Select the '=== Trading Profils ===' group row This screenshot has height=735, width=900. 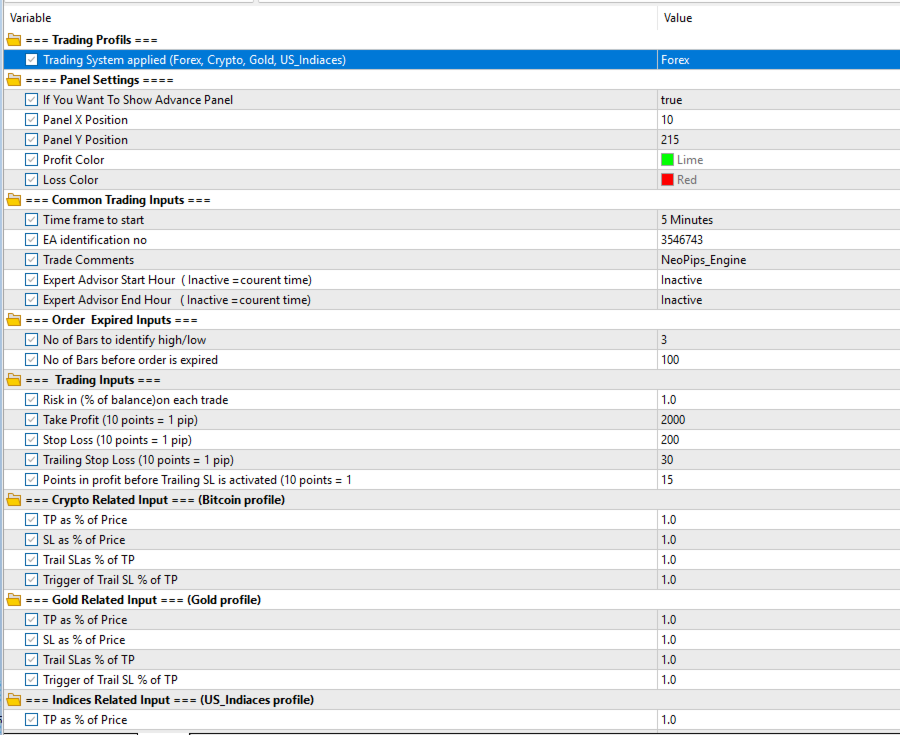point(452,40)
